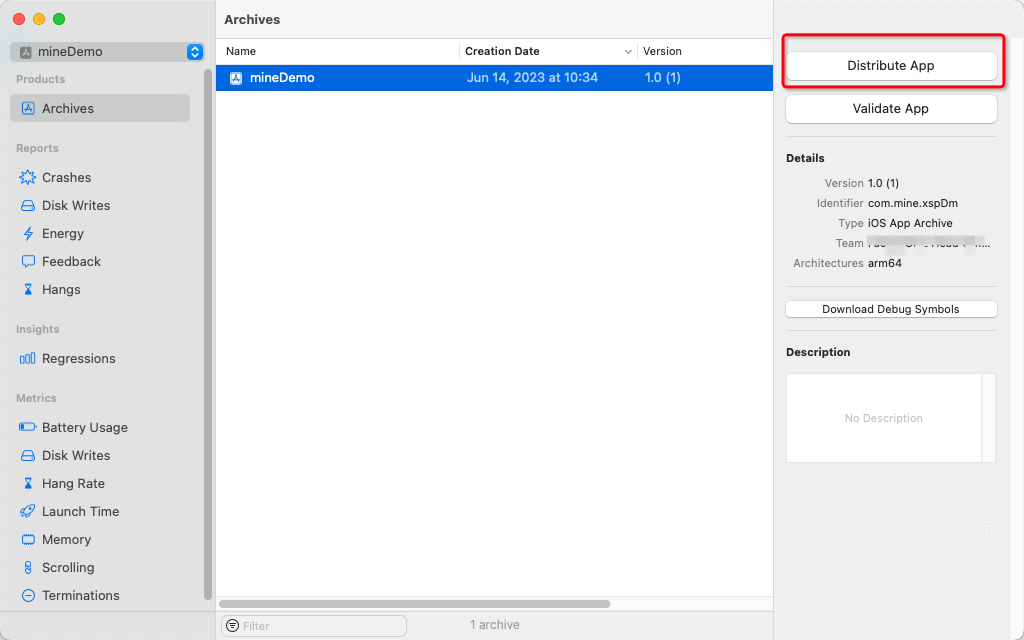
Task: Select the Jun 14, 2023 at 10:34 cell
Action: (x=532, y=78)
